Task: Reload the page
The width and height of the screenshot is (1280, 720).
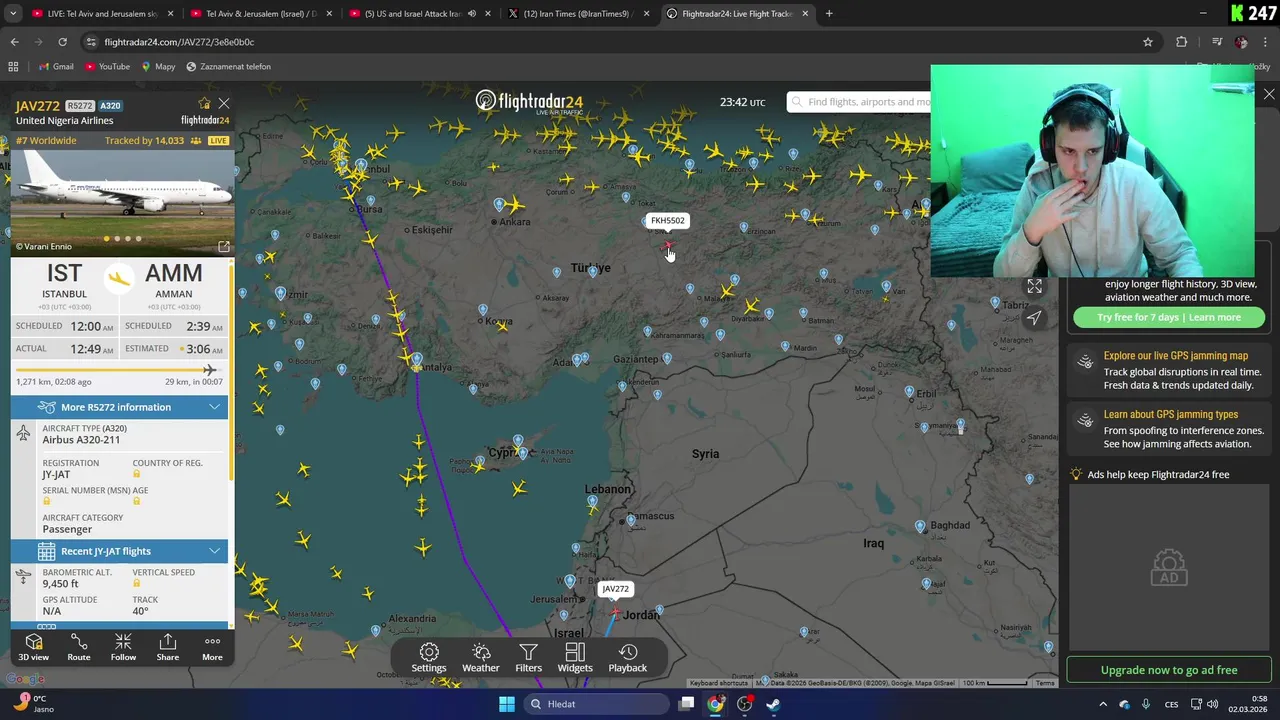Action: 62,42
